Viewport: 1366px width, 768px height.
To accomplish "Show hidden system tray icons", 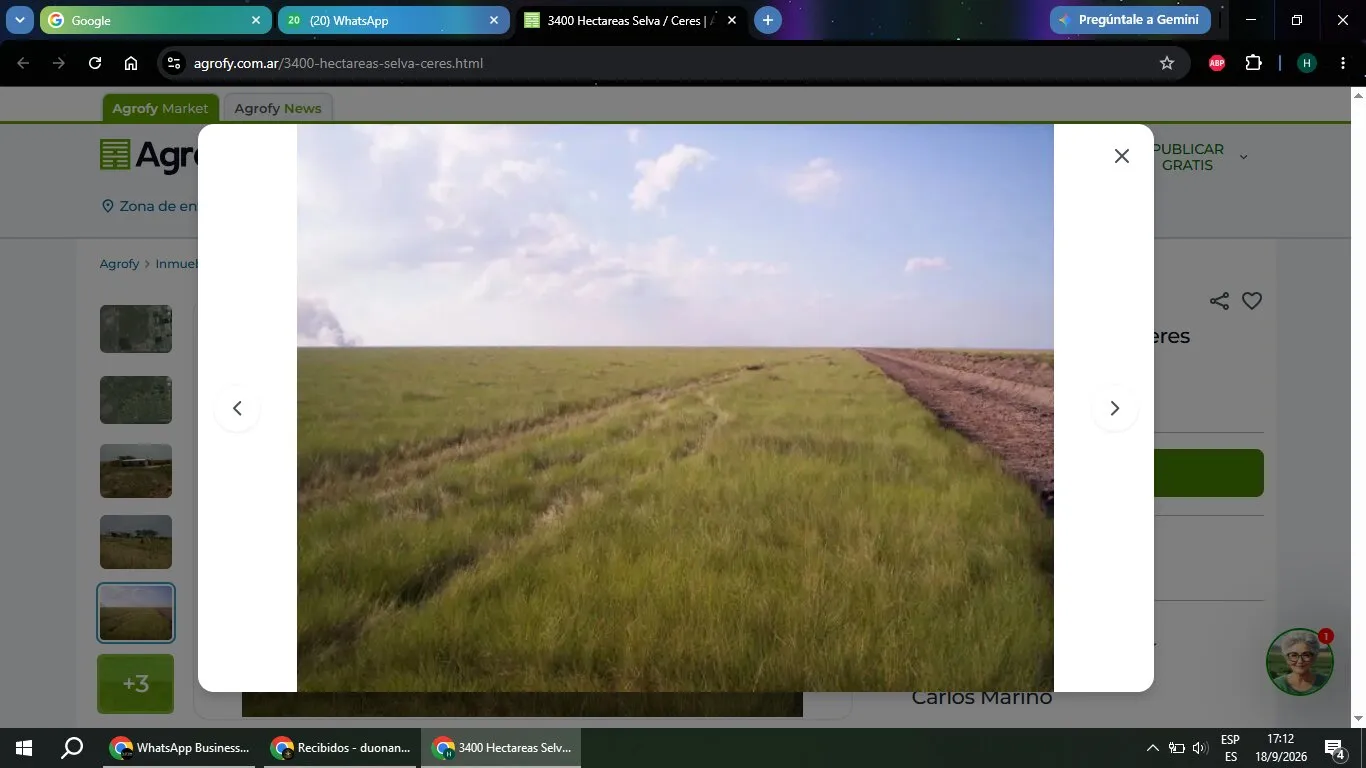I will (x=1152, y=748).
